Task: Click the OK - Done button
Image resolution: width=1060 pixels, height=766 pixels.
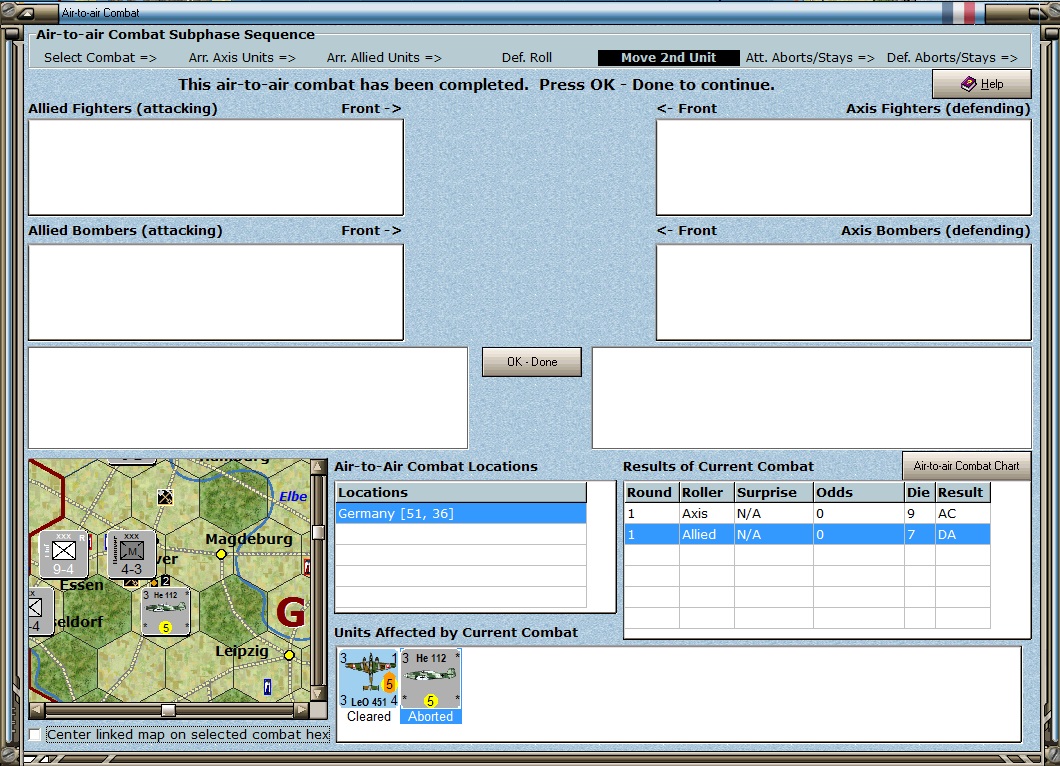Action: tap(531, 362)
